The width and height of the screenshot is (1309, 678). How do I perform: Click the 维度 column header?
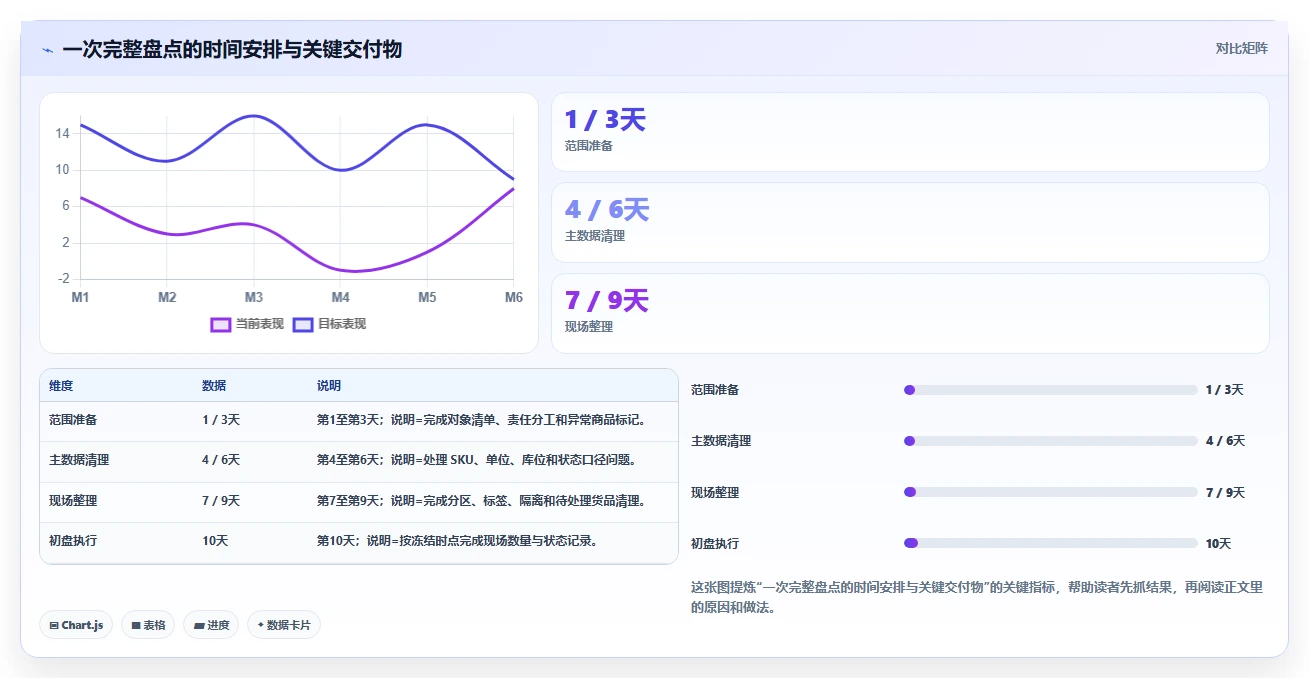click(61, 386)
